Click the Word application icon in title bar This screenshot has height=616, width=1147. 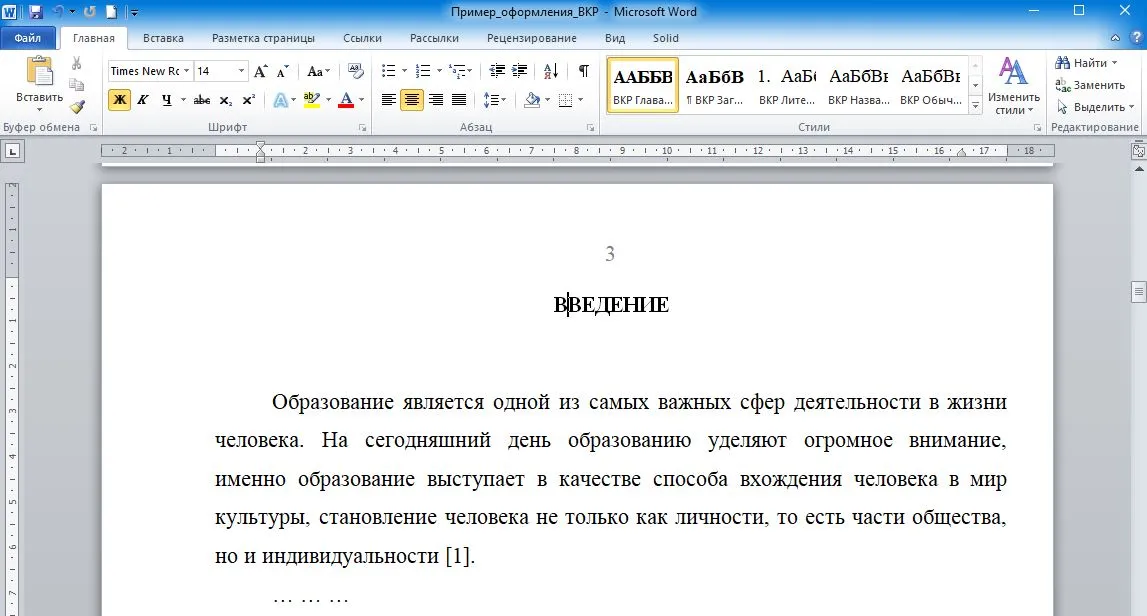point(10,12)
